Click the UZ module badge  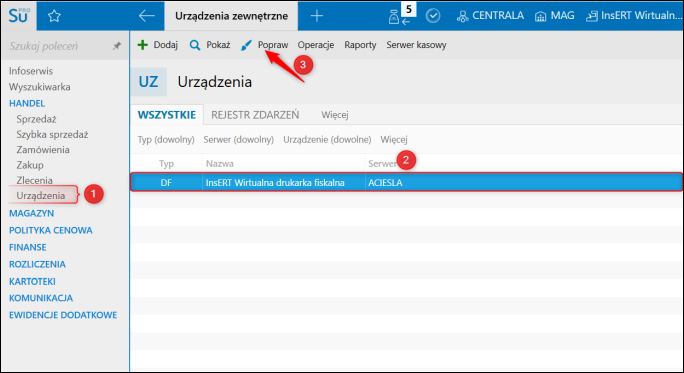click(148, 82)
